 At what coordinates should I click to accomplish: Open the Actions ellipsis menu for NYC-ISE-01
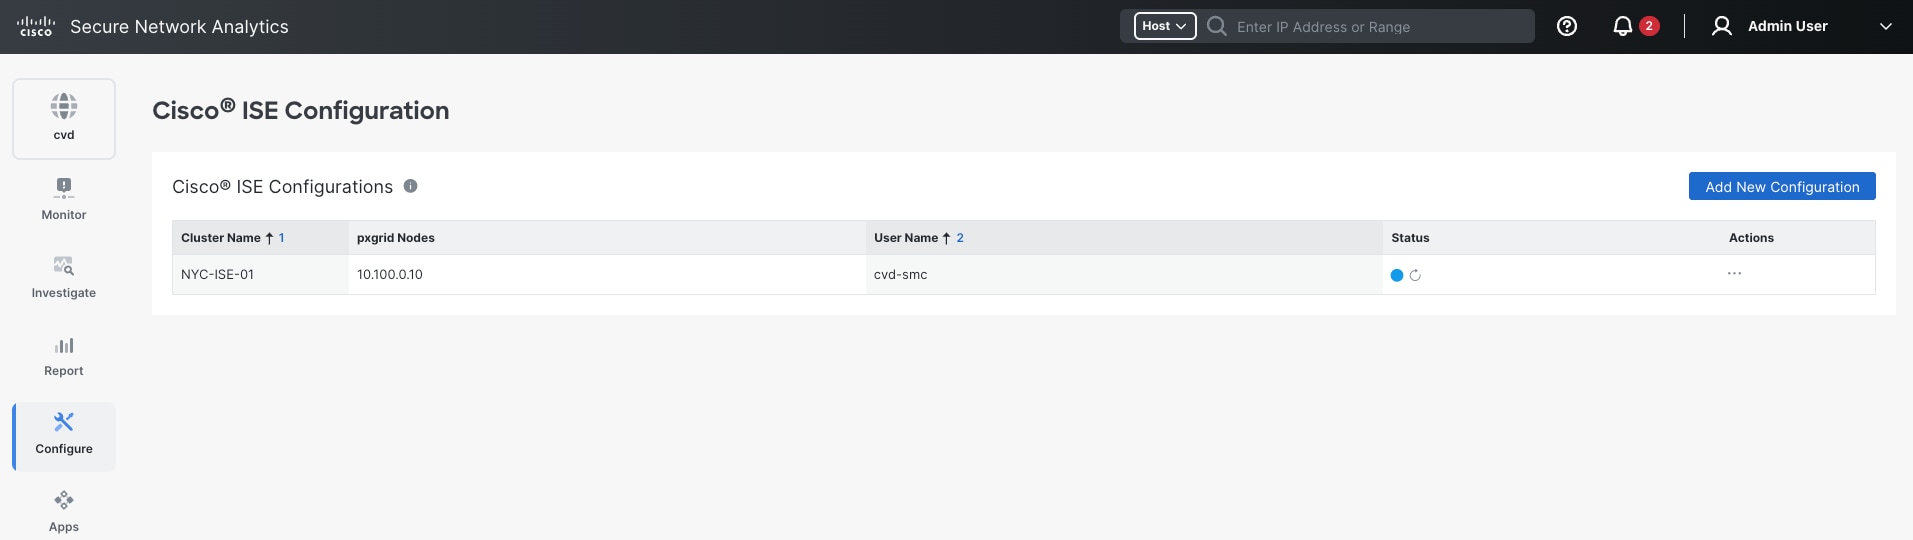1734,273
